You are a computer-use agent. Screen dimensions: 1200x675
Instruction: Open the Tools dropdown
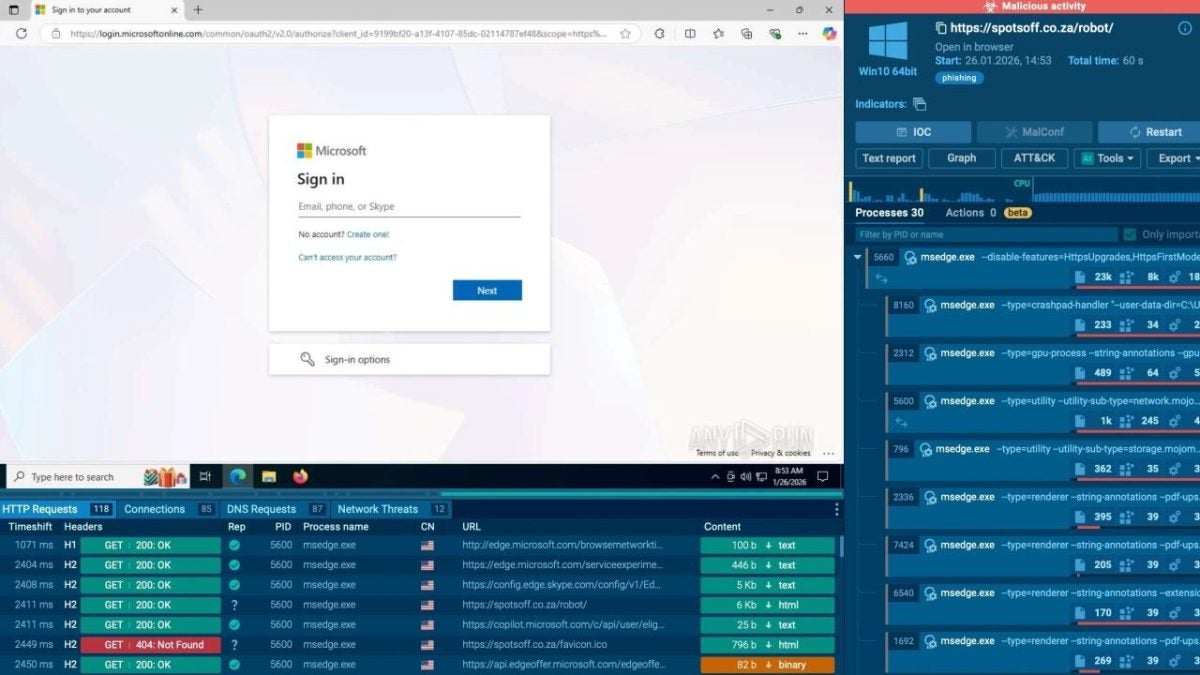[1107, 158]
